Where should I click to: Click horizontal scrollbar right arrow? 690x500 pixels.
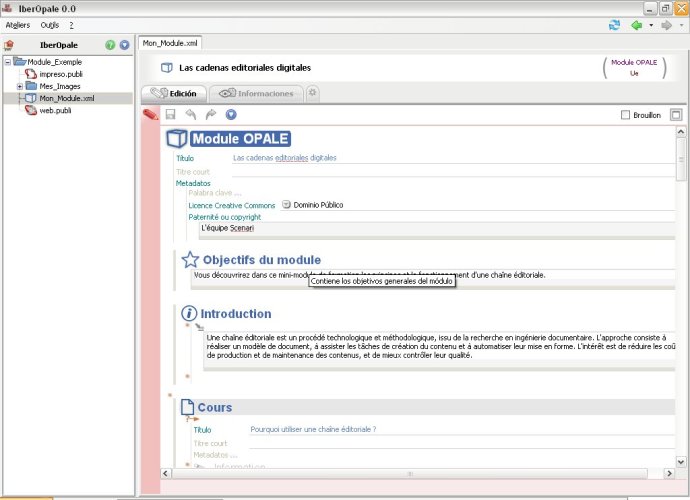click(669, 474)
